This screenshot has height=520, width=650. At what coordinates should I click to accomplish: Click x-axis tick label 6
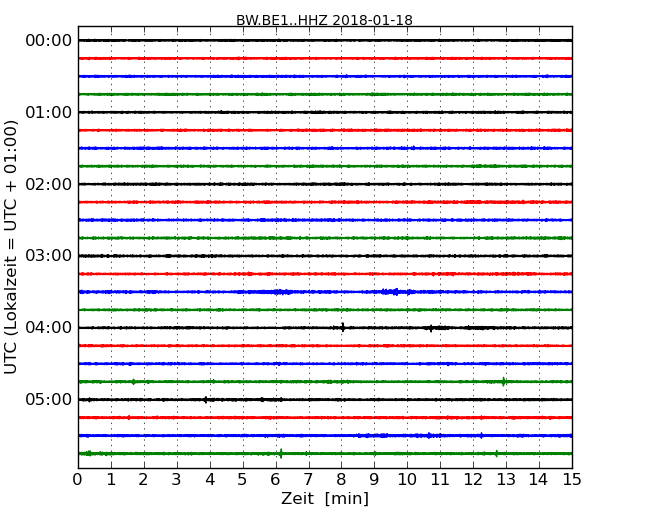click(x=275, y=480)
